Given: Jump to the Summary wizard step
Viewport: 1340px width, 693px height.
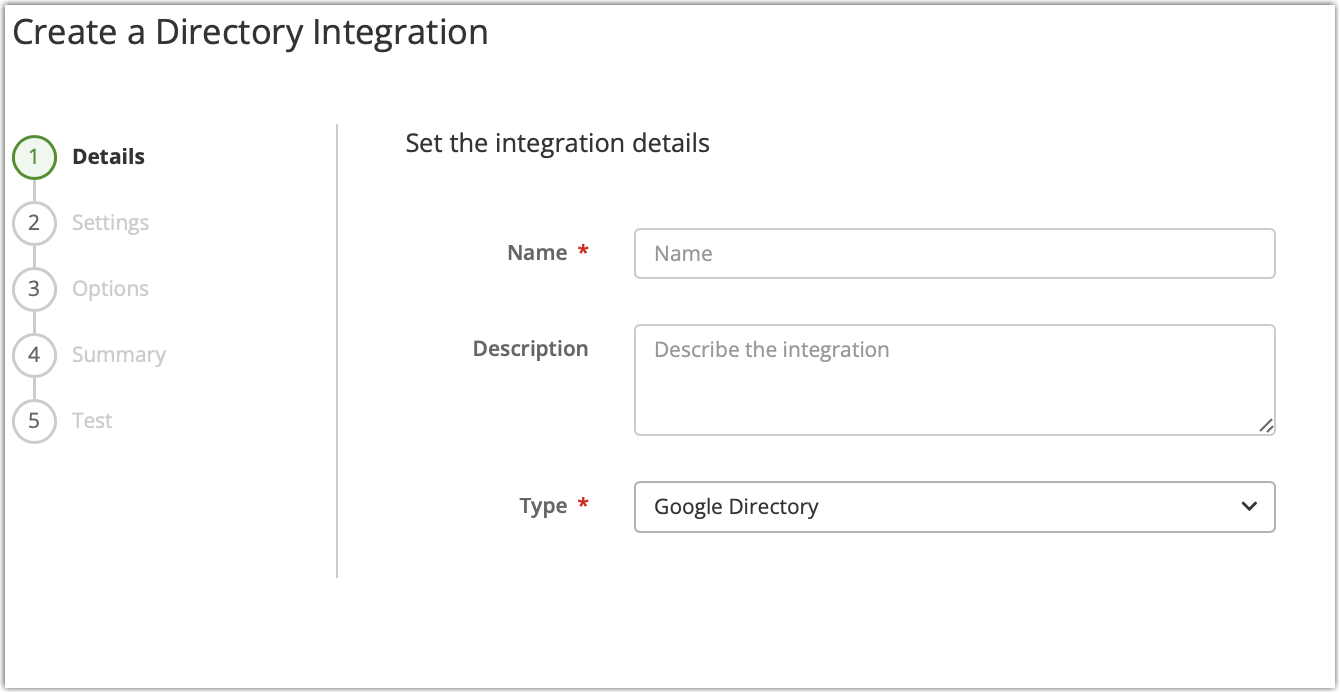Looking at the screenshot, I should 118,355.
